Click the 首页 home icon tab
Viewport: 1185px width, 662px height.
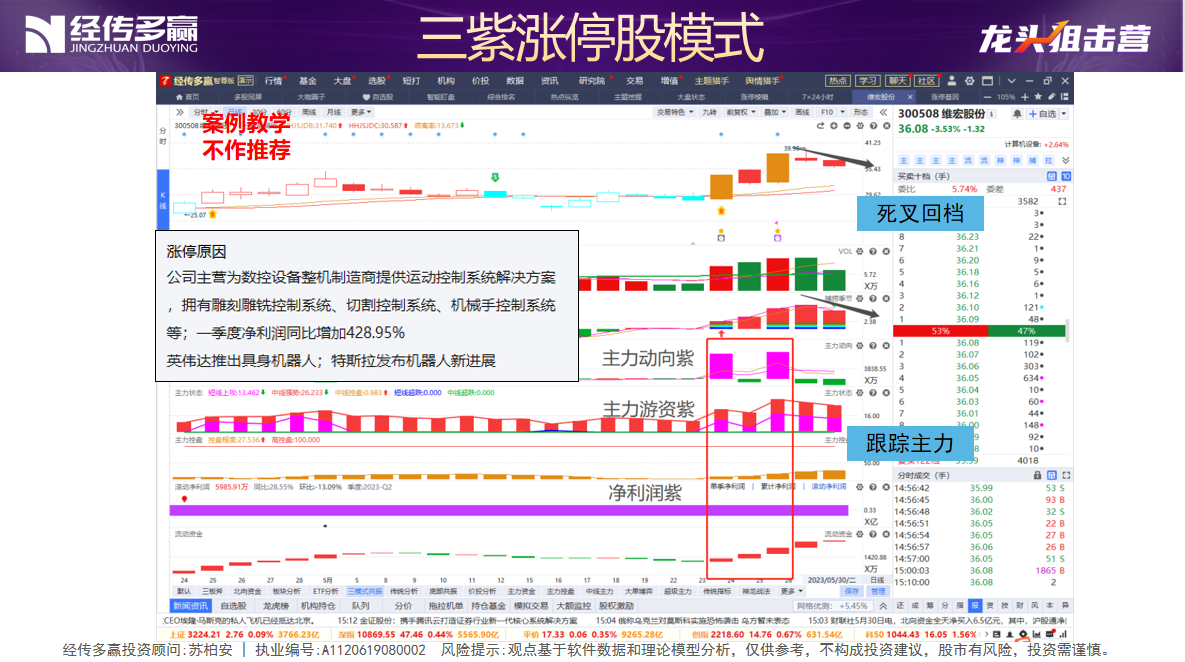coord(187,97)
